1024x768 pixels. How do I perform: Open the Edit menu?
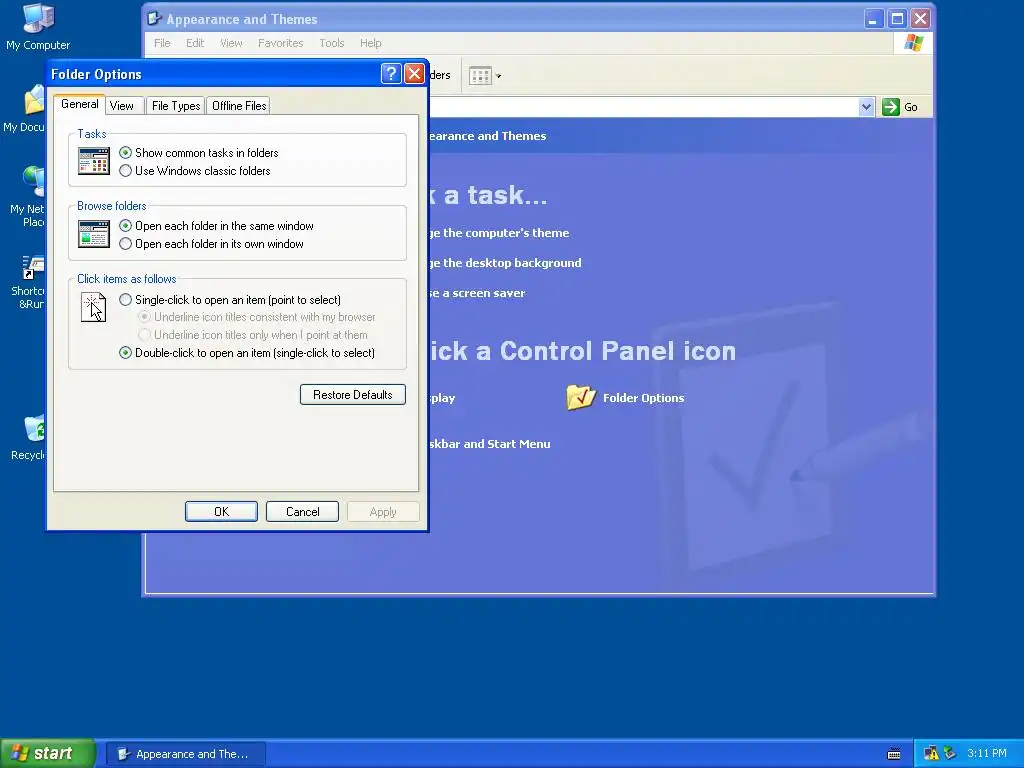tap(195, 43)
